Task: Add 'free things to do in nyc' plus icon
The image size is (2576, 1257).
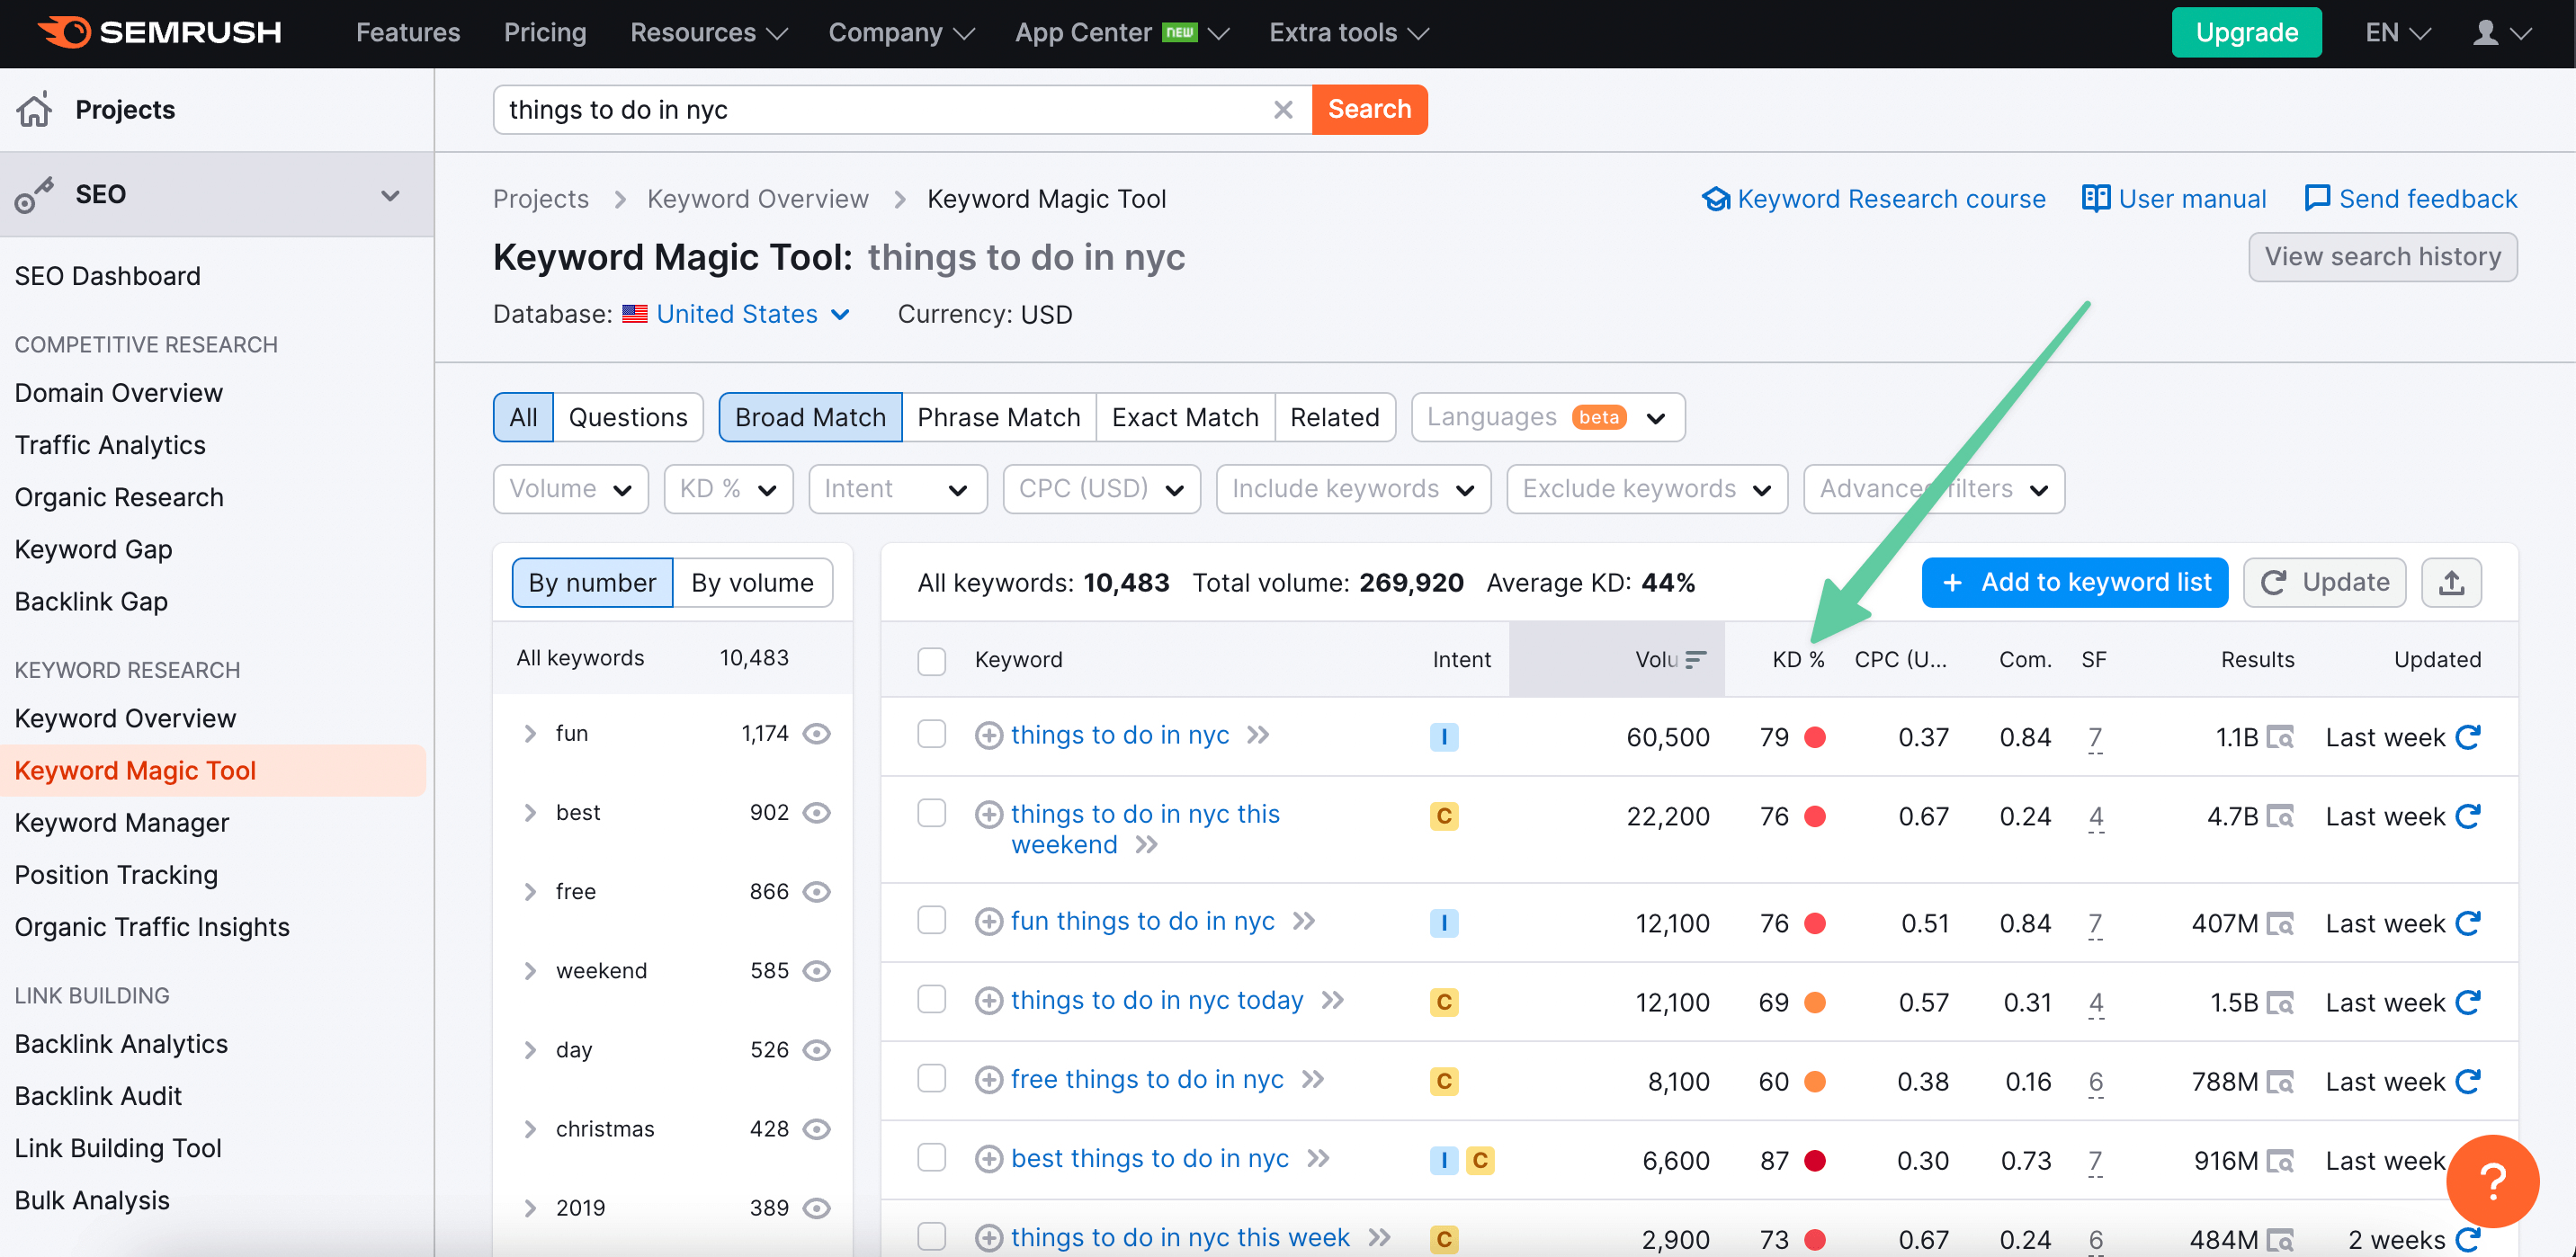Action: [x=988, y=1080]
